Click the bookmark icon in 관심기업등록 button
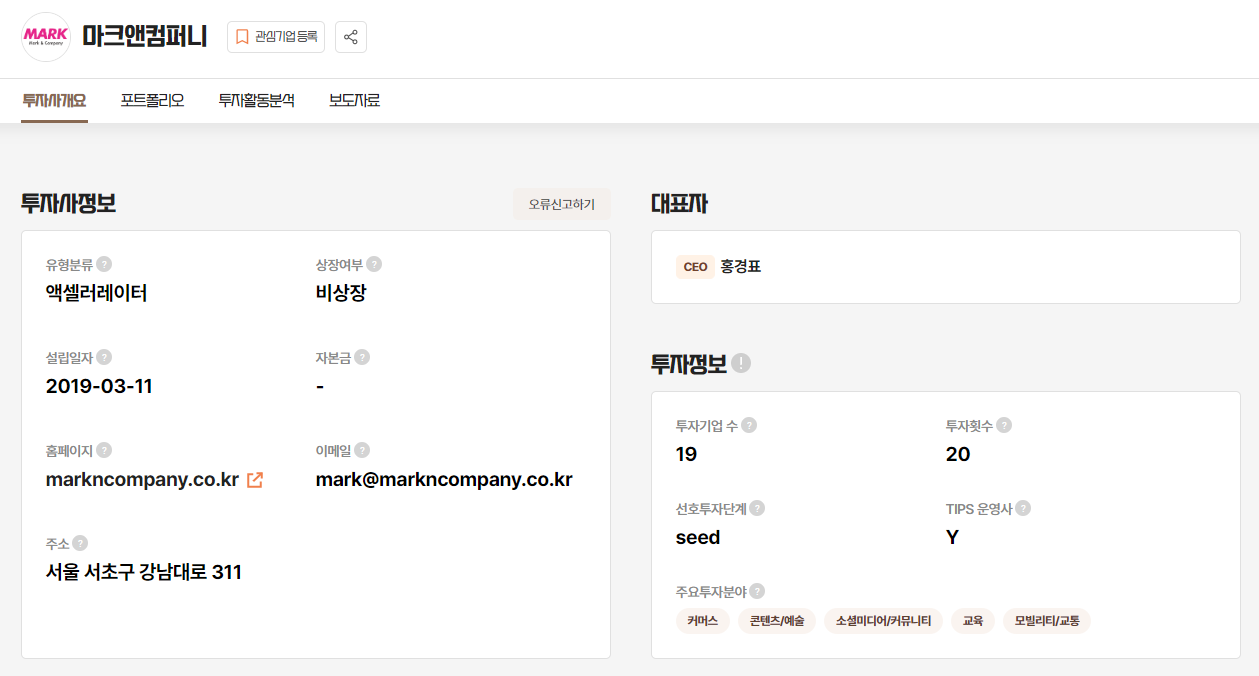1259x676 pixels. [241, 37]
